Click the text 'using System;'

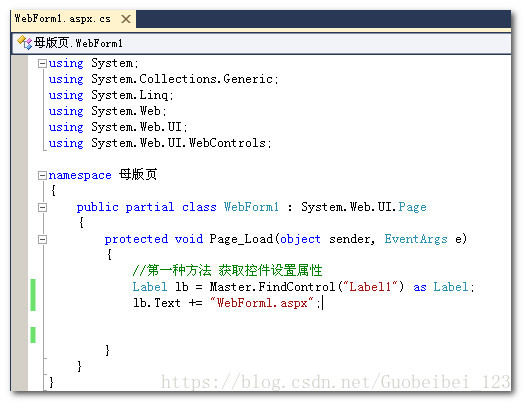click(x=93, y=63)
